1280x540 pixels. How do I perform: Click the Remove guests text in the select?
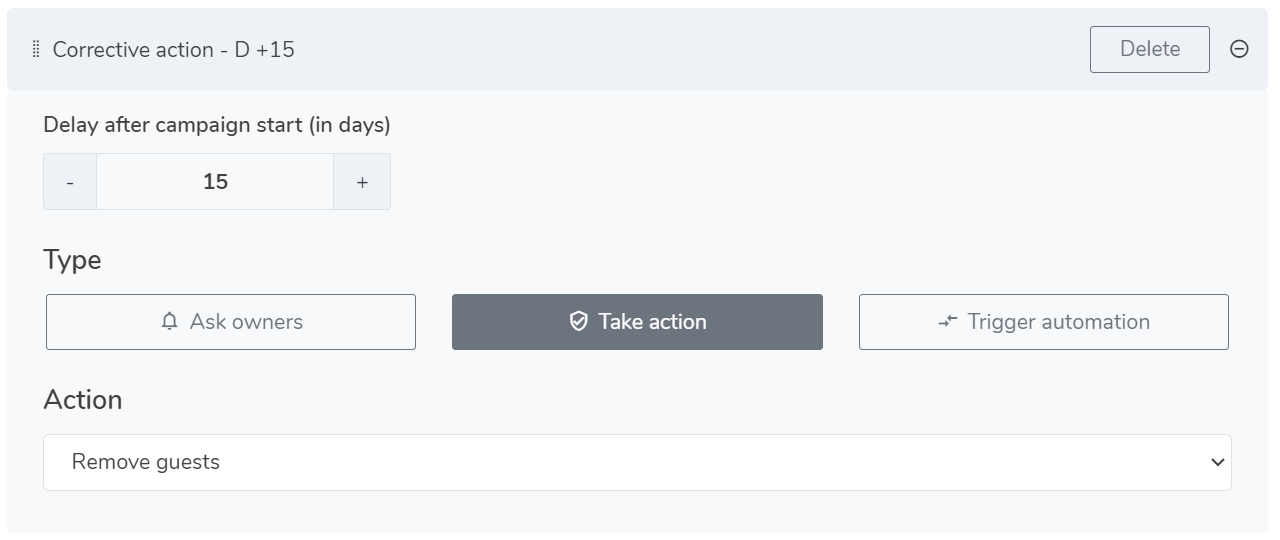[x=146, y=462]
